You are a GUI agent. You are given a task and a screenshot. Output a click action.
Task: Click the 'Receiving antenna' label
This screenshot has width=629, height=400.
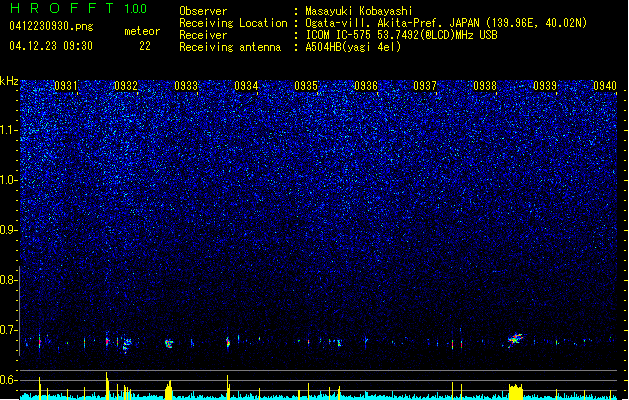click(230, 47)
